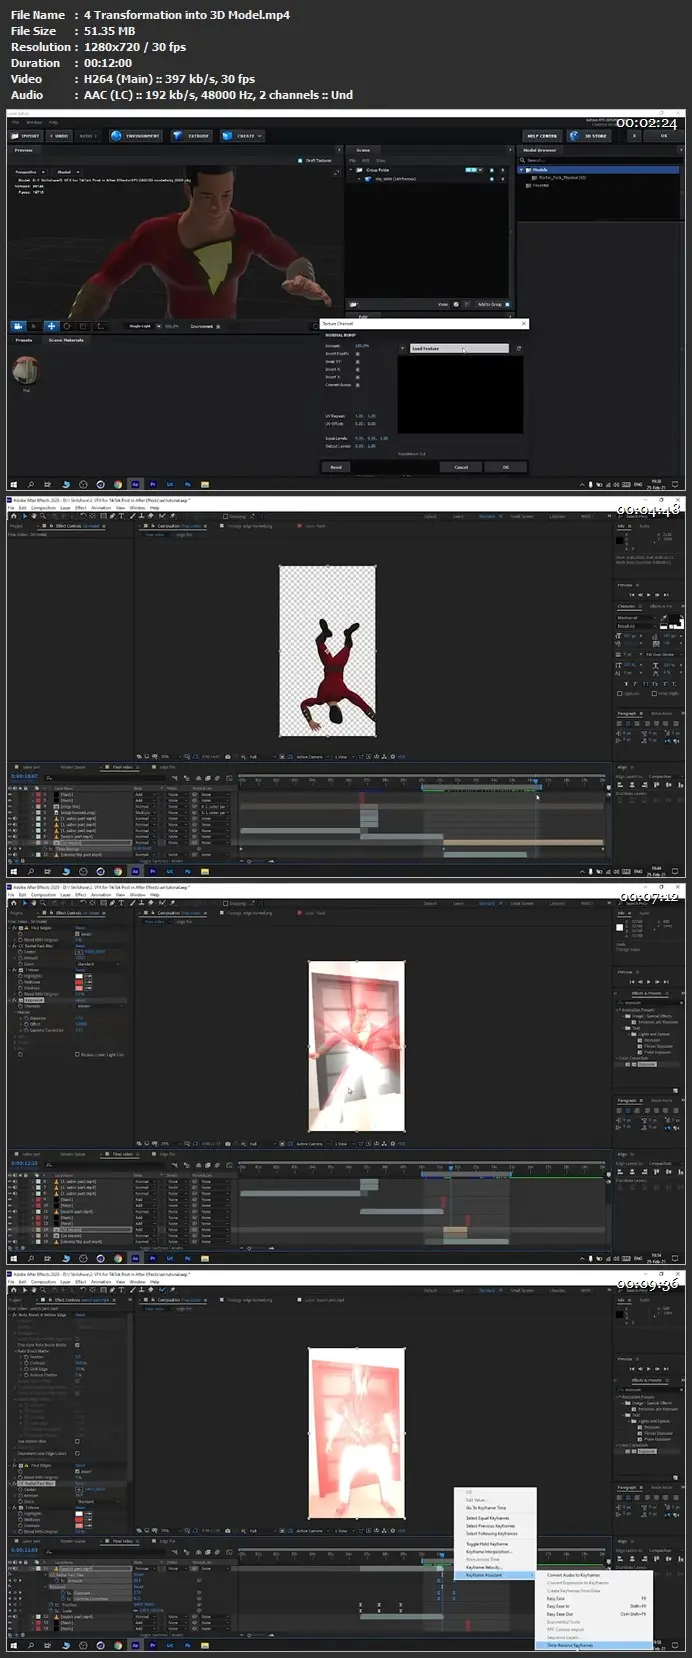Choose Time-Reverse Keyframes in the submenu
Image resolution: width=692 pixels, height=1658 pixels.
click(592, 1645)
